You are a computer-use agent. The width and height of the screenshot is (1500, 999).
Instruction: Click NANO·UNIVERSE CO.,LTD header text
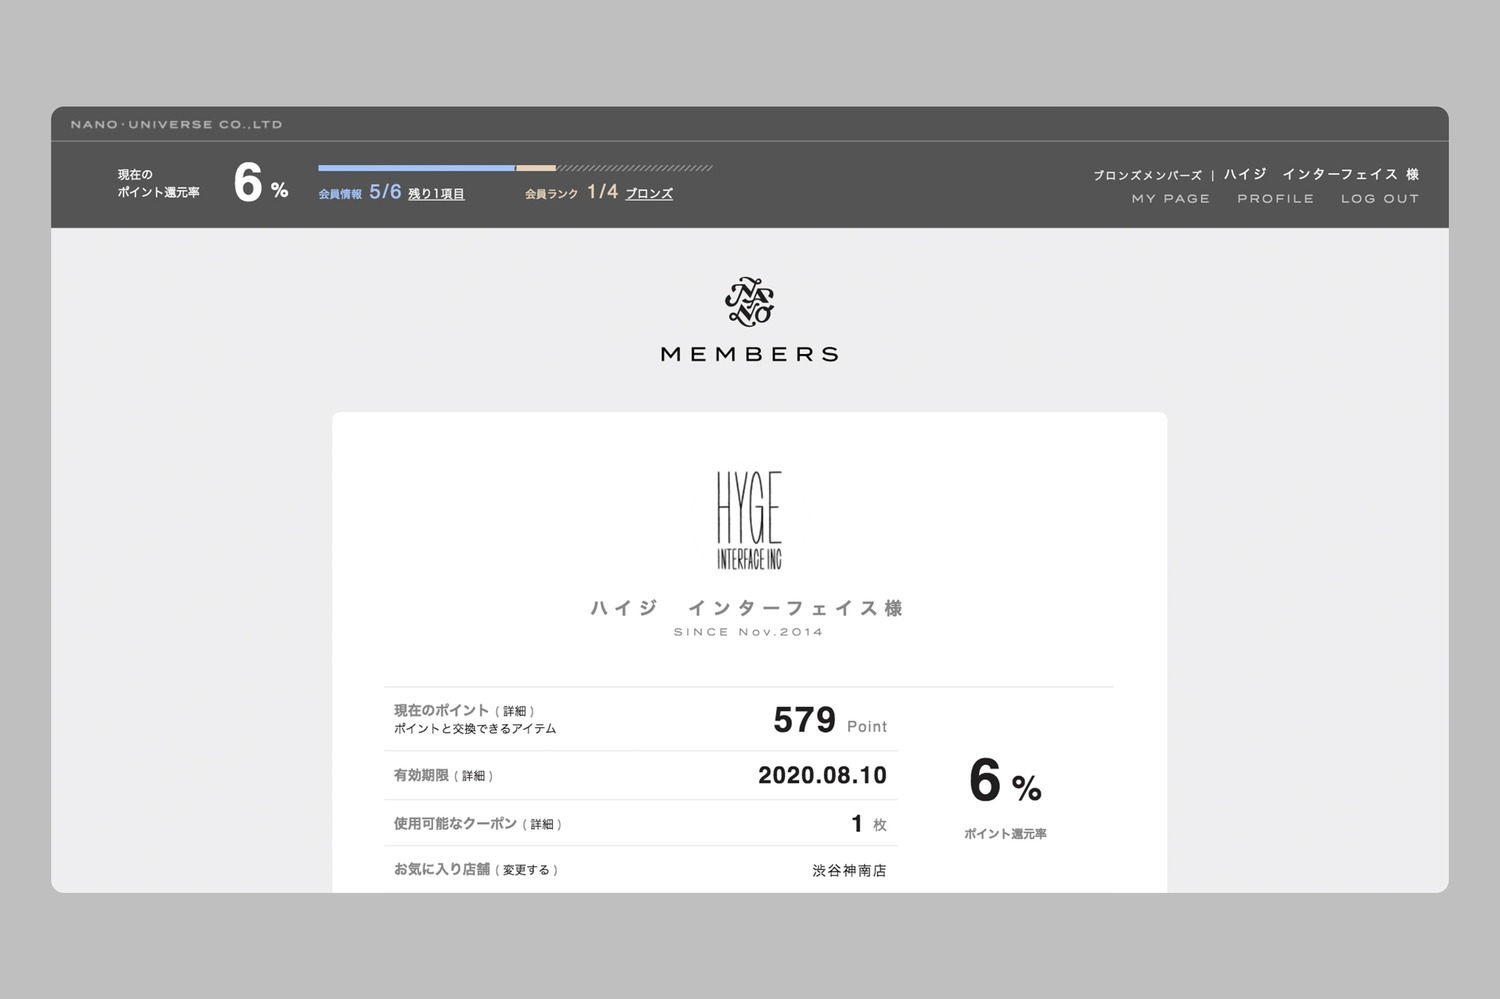click(177, 125)
